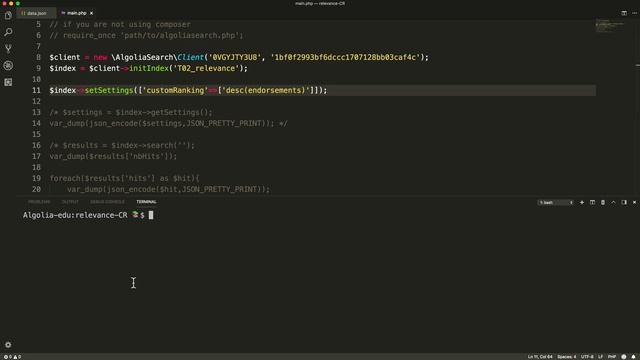Click the code minimap preview
Screen dimensions: 640x360
tap(610, 25)
